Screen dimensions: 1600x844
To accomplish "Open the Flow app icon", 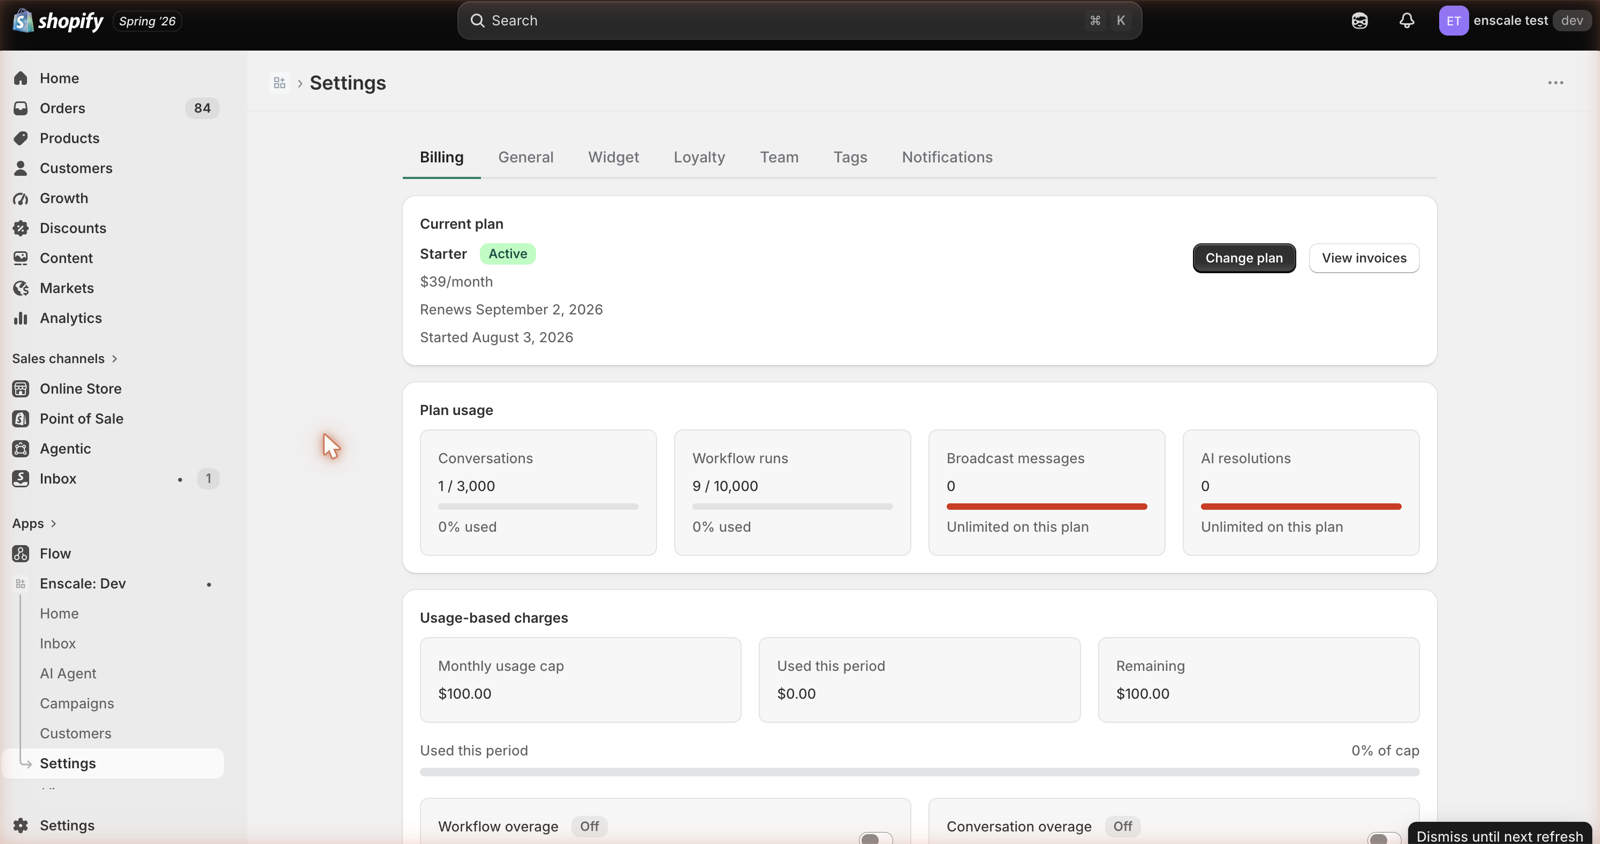I will (x=21, y=553).
